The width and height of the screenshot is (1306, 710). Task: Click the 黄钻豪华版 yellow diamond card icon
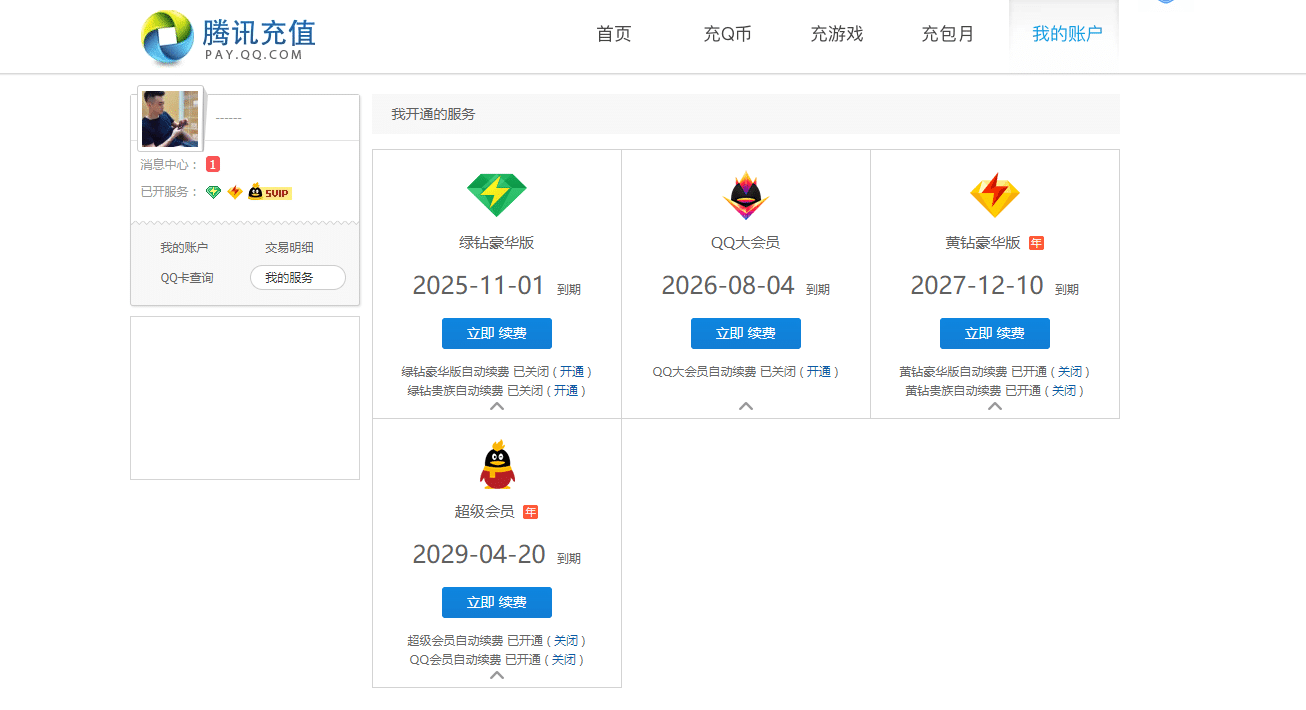tap(995, 195)
